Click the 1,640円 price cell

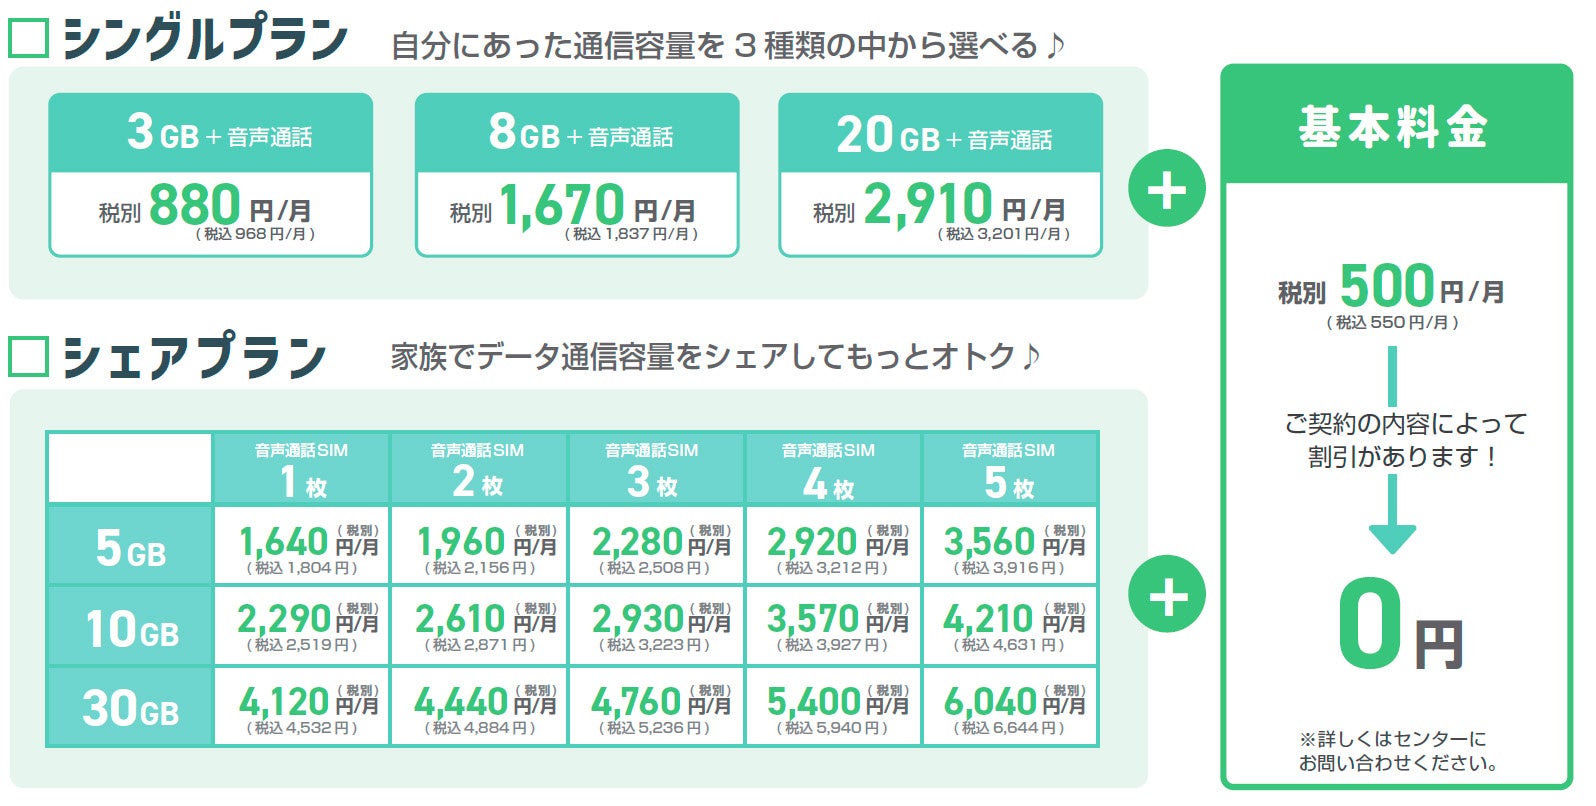(x=301, y=548)
